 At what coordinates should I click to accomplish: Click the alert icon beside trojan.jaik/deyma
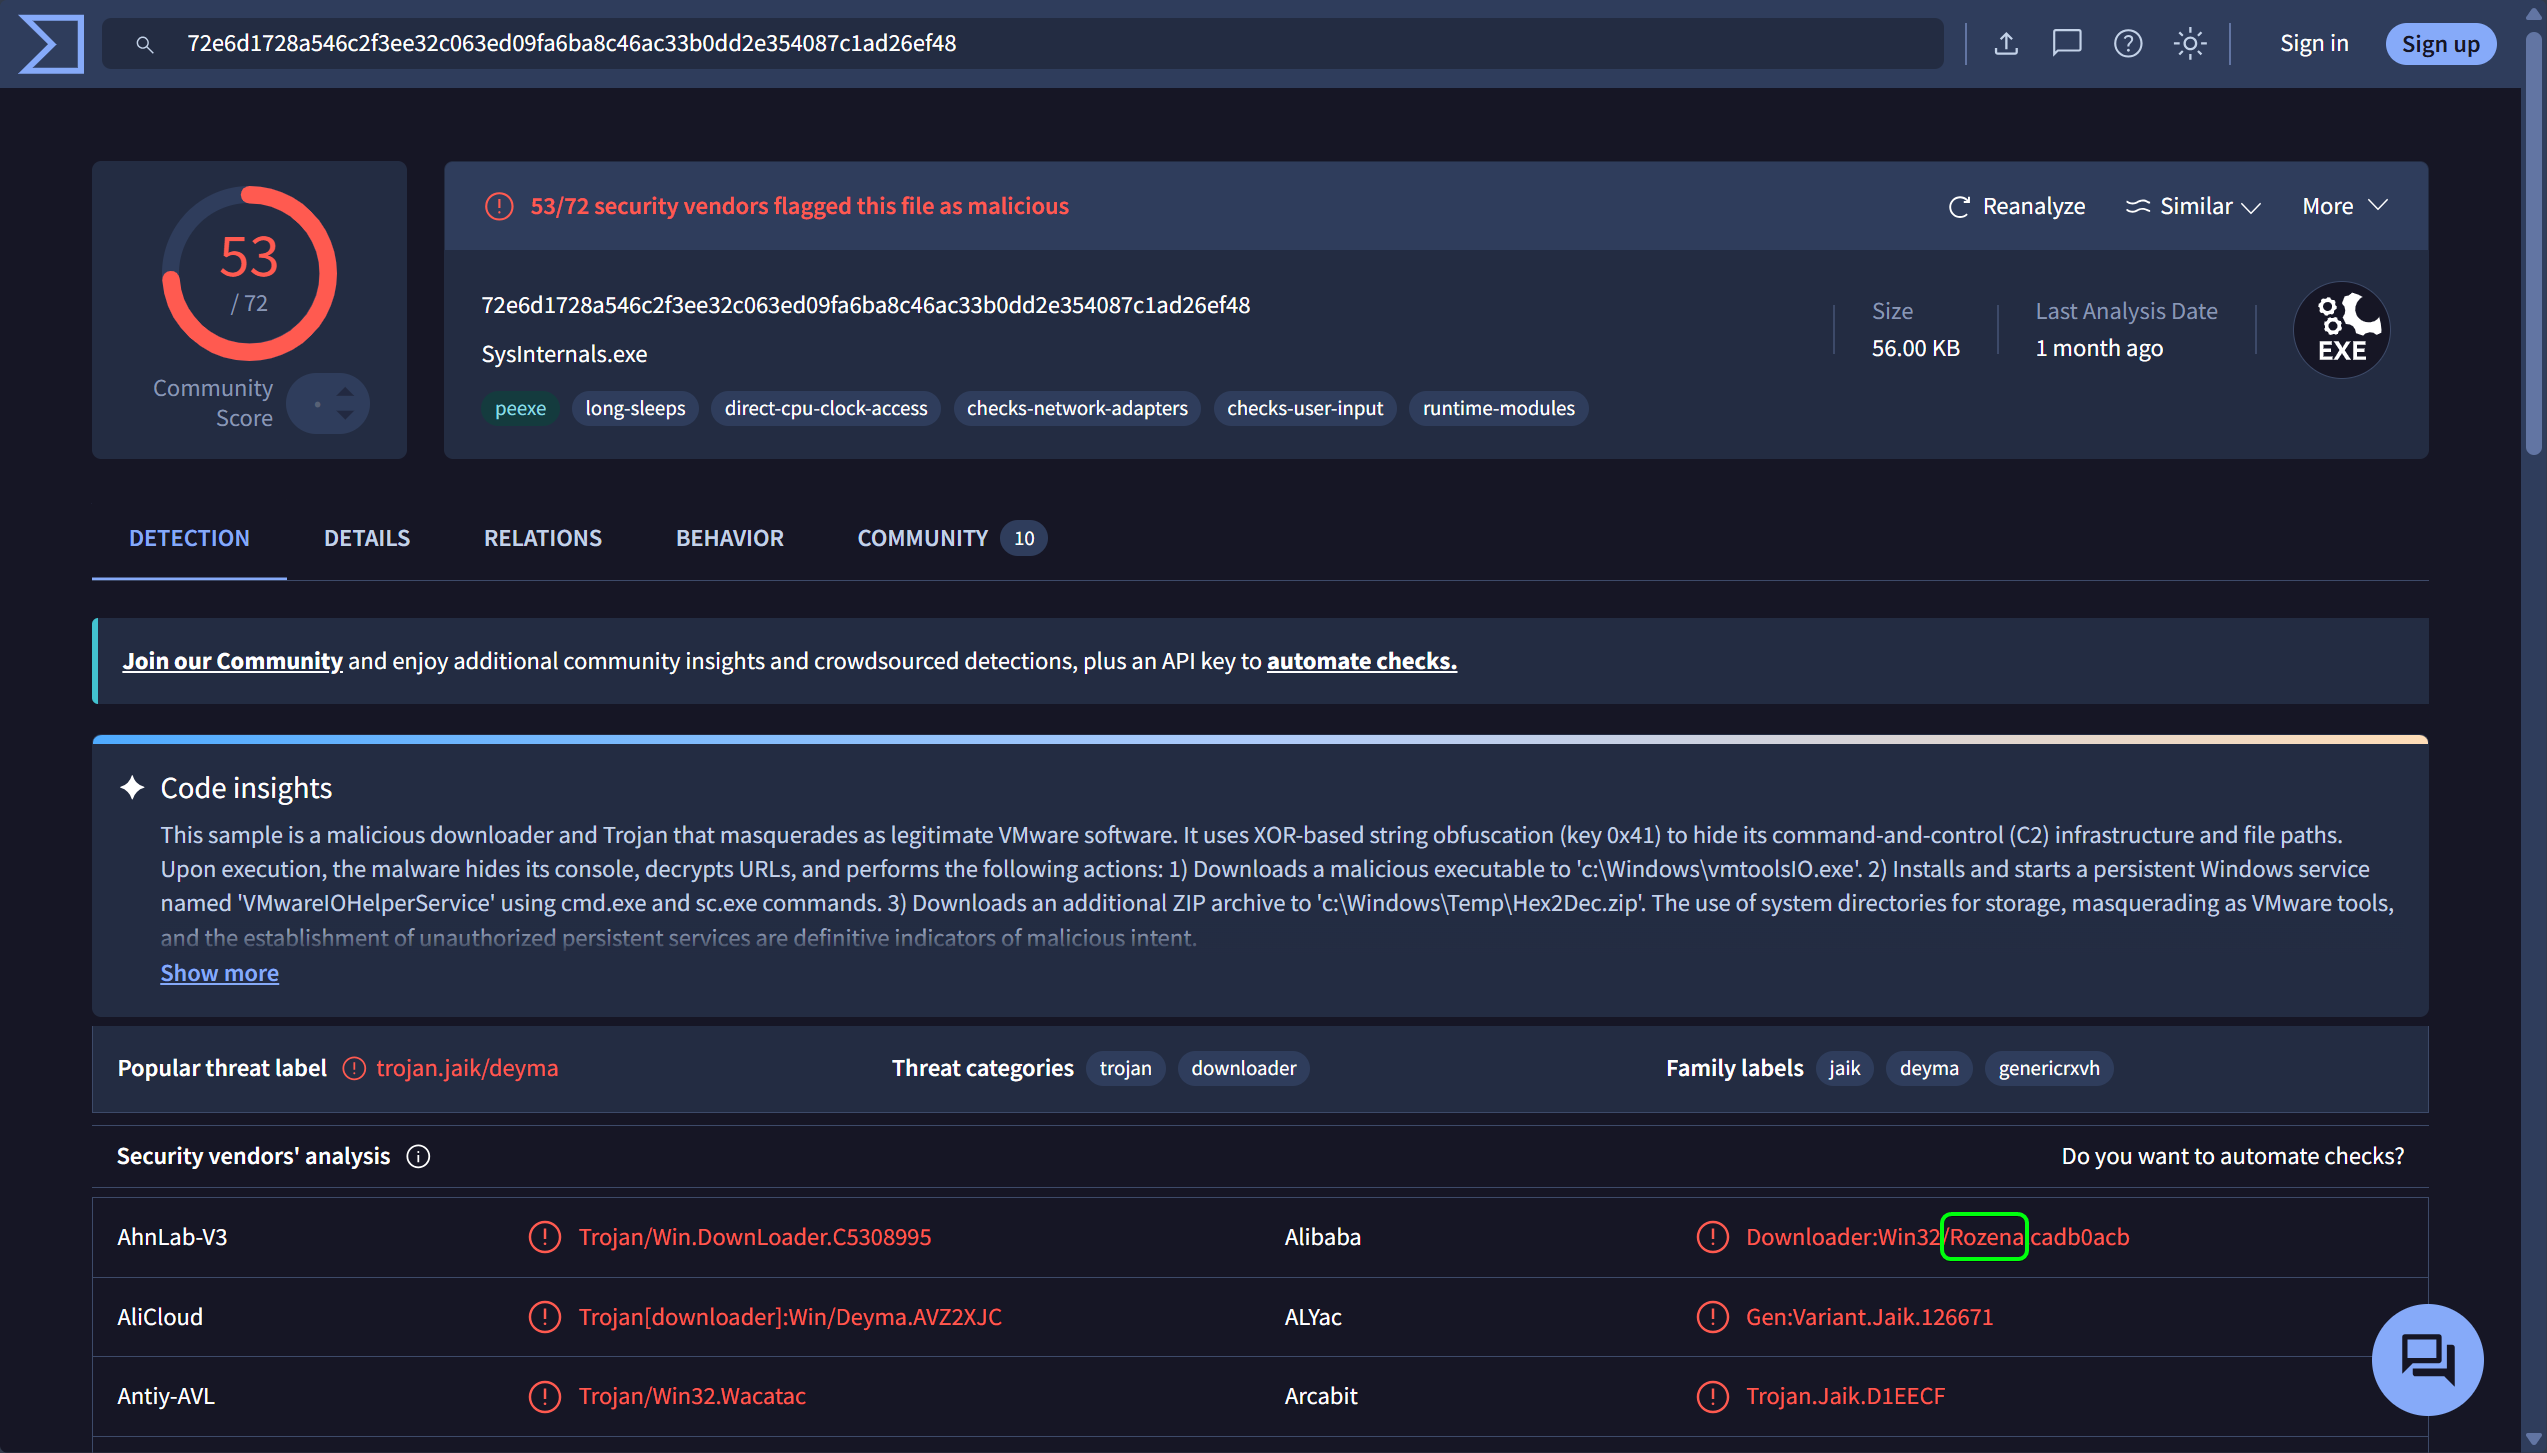[354, 1068]
